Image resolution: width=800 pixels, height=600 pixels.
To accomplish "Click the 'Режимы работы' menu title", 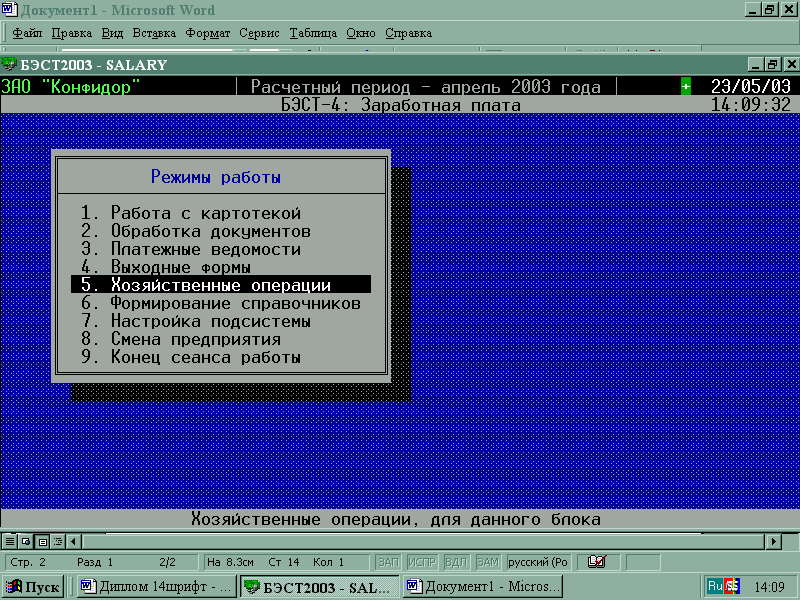I will tap(216, 177).
